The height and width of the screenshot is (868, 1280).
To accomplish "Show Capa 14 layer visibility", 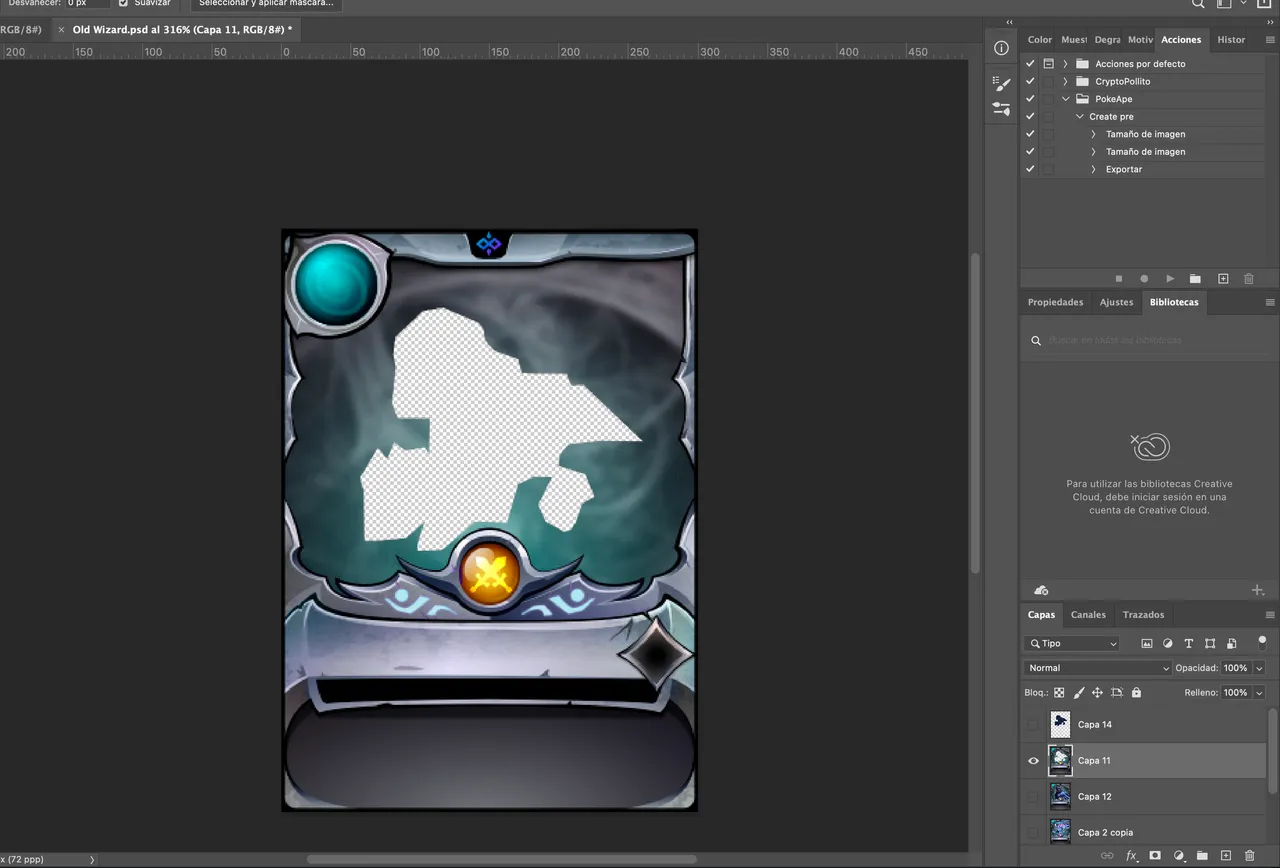I will point(1033,725).
